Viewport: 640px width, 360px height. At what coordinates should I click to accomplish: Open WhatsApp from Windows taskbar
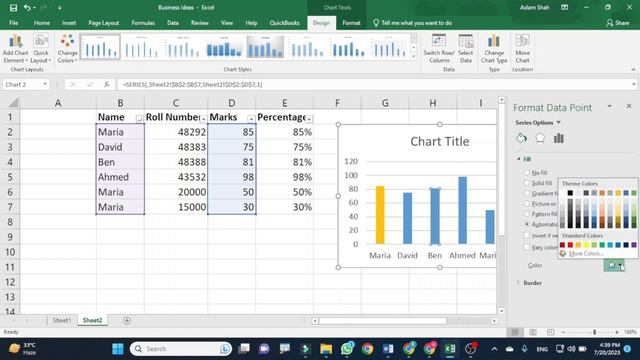tap(347, 349)
